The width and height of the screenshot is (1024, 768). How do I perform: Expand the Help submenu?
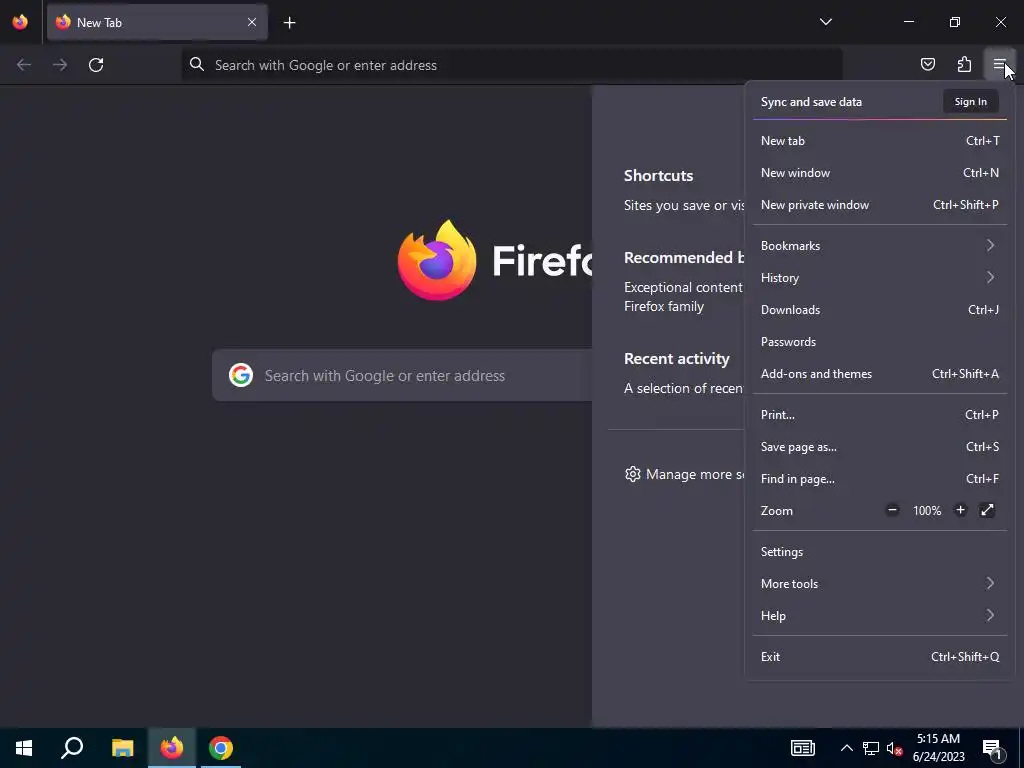click(880, 616)
